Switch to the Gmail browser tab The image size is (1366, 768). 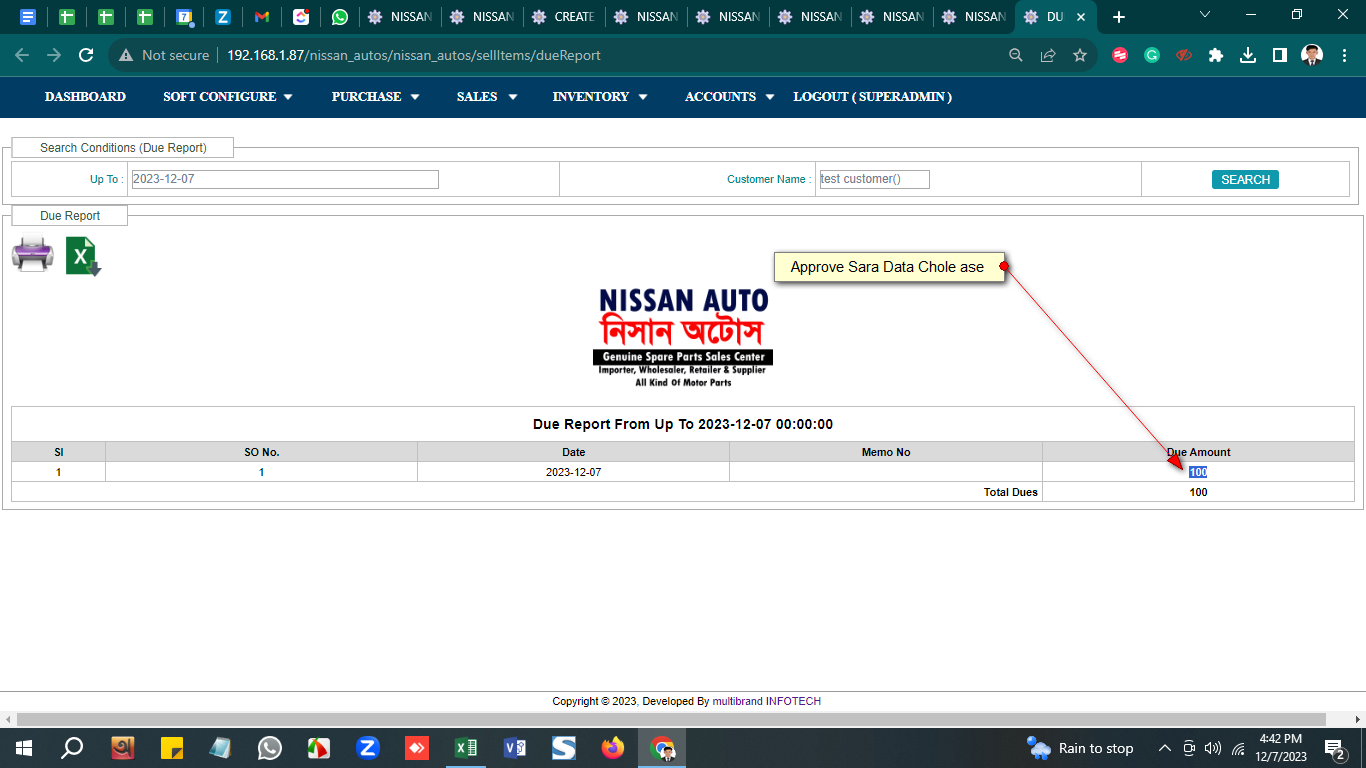(262, 17)
